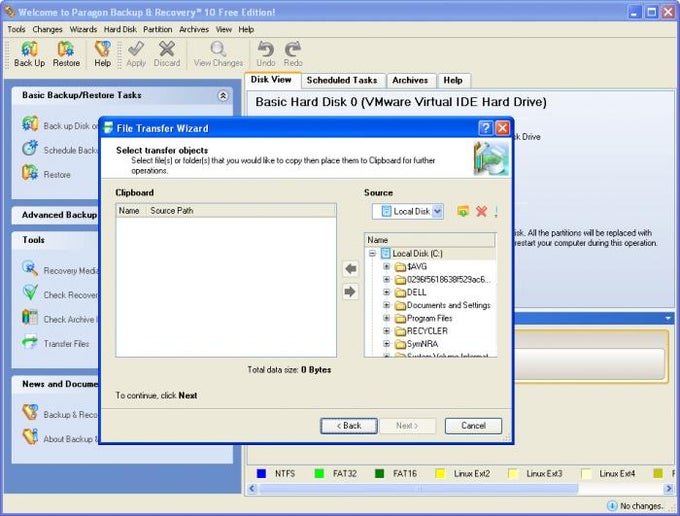
Task: Click the NTFS blue legend swatch
Action: (x=261, y=474)
